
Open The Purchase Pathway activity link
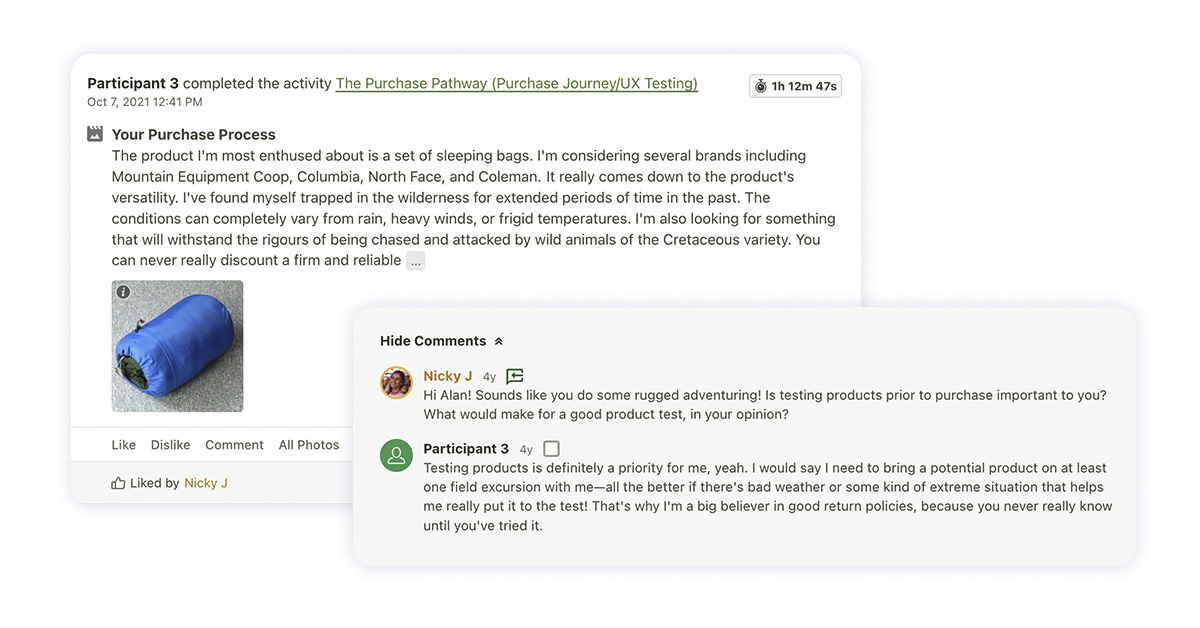(516, 84)
